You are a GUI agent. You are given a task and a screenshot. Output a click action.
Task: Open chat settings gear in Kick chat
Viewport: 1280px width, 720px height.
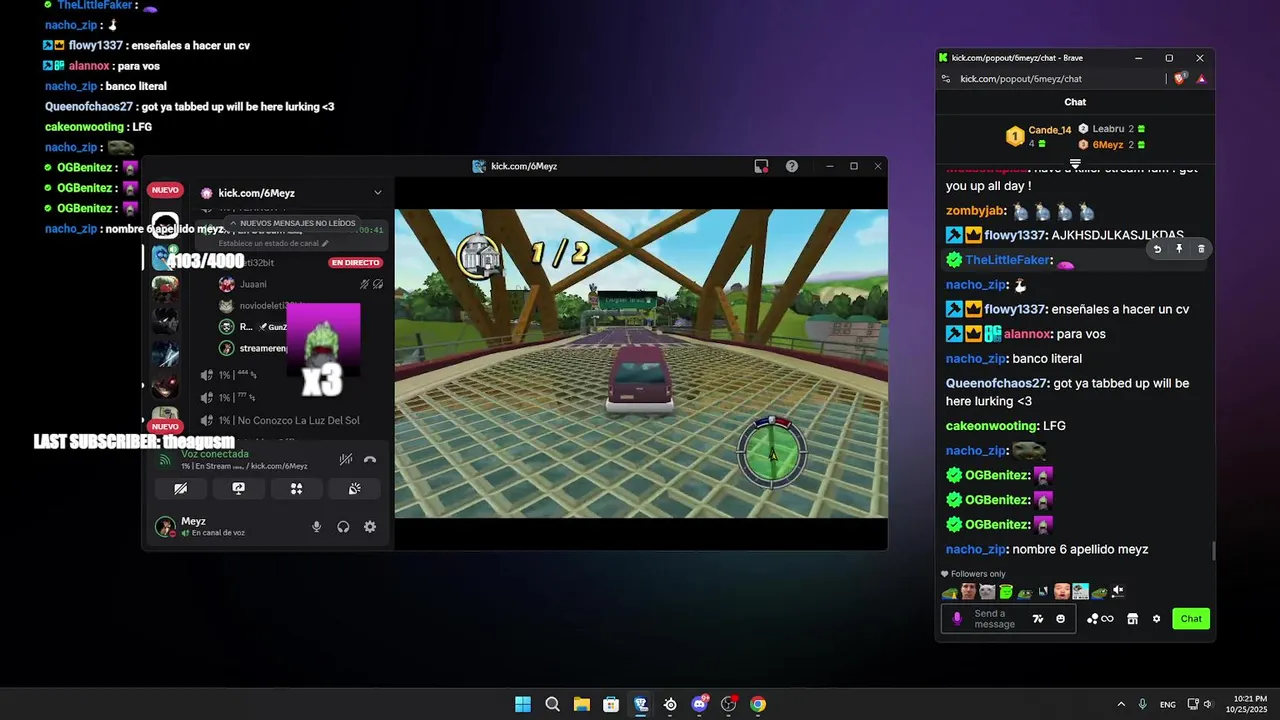1156,619
